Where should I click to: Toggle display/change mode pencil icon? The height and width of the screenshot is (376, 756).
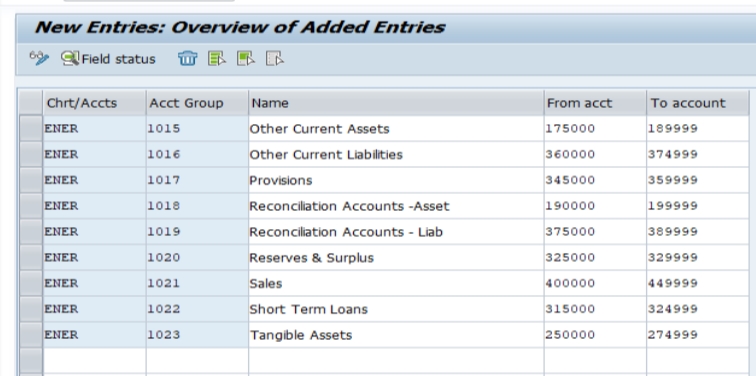39,58
